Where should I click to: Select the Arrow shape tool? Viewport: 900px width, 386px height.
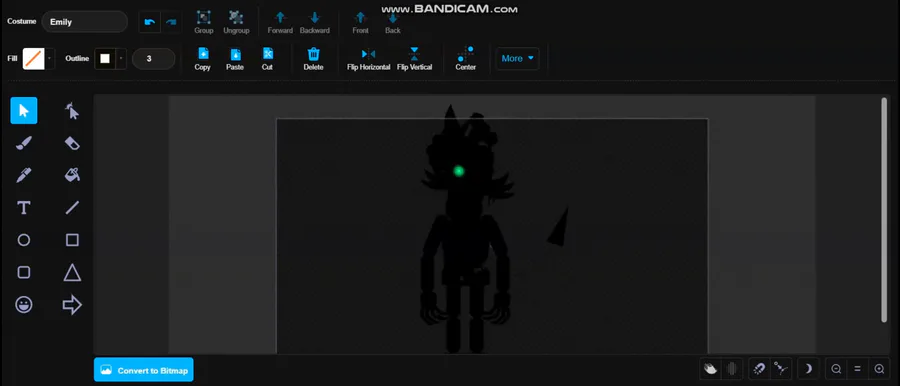pyautogui.click(x=72, y=305)
